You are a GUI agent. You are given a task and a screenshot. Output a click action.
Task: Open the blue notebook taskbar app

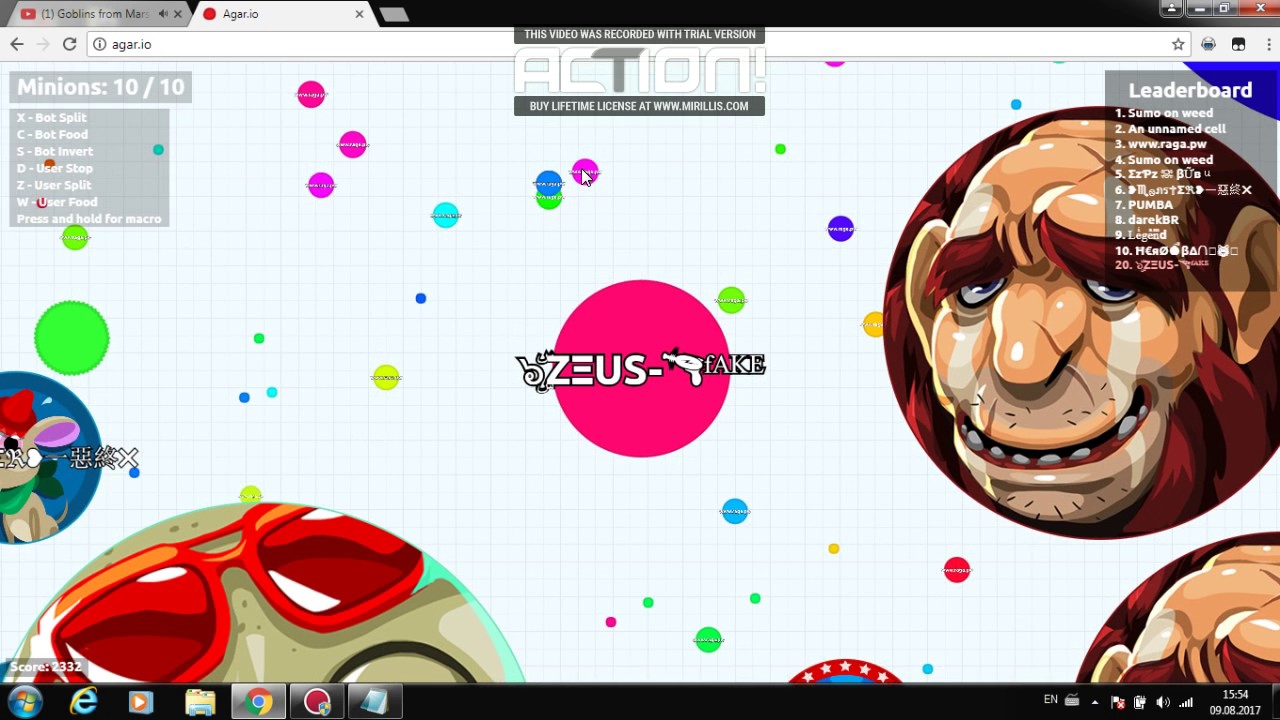coord(374,702)
